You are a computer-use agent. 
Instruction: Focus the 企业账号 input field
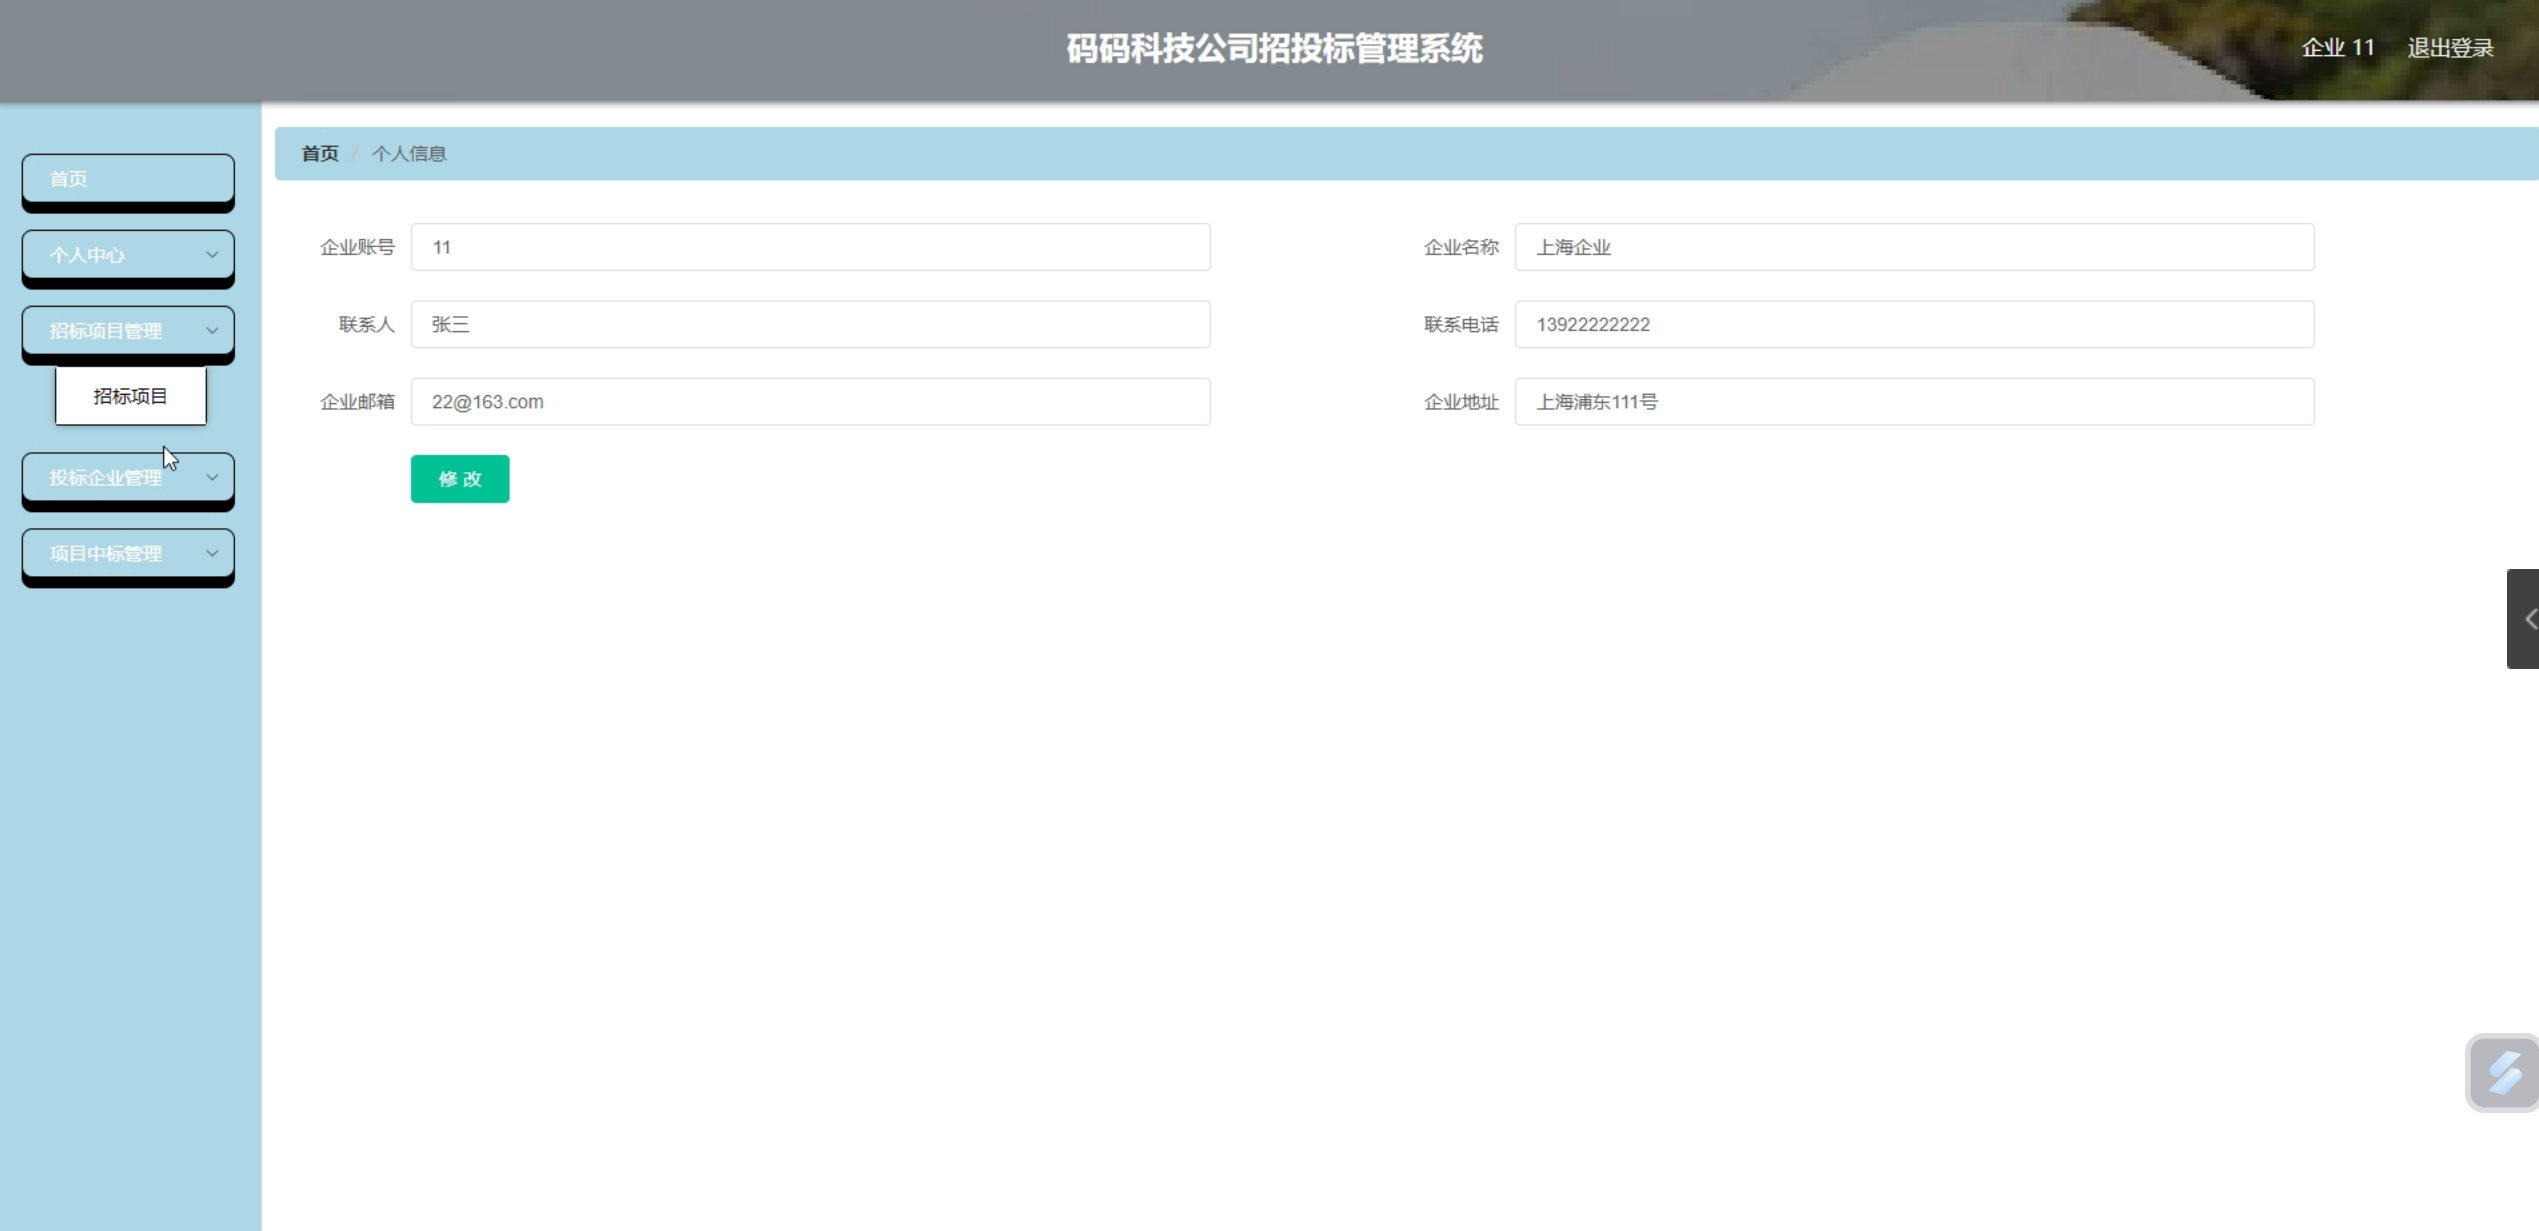tap(810, 247)
